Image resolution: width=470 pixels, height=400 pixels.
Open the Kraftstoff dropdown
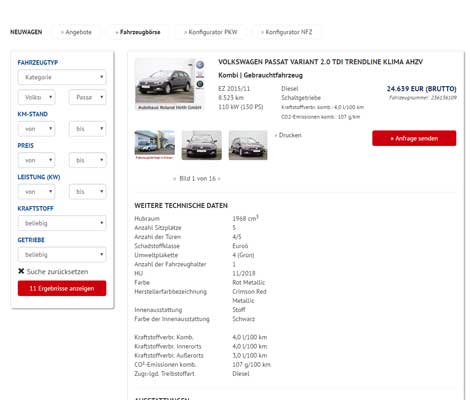click(62, 223)
